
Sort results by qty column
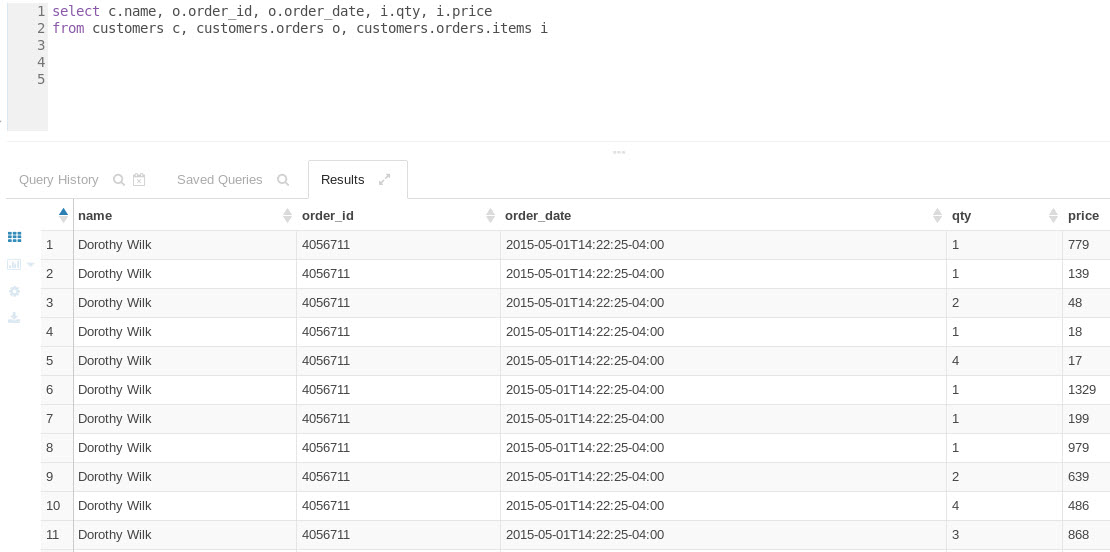point(1053,216)
